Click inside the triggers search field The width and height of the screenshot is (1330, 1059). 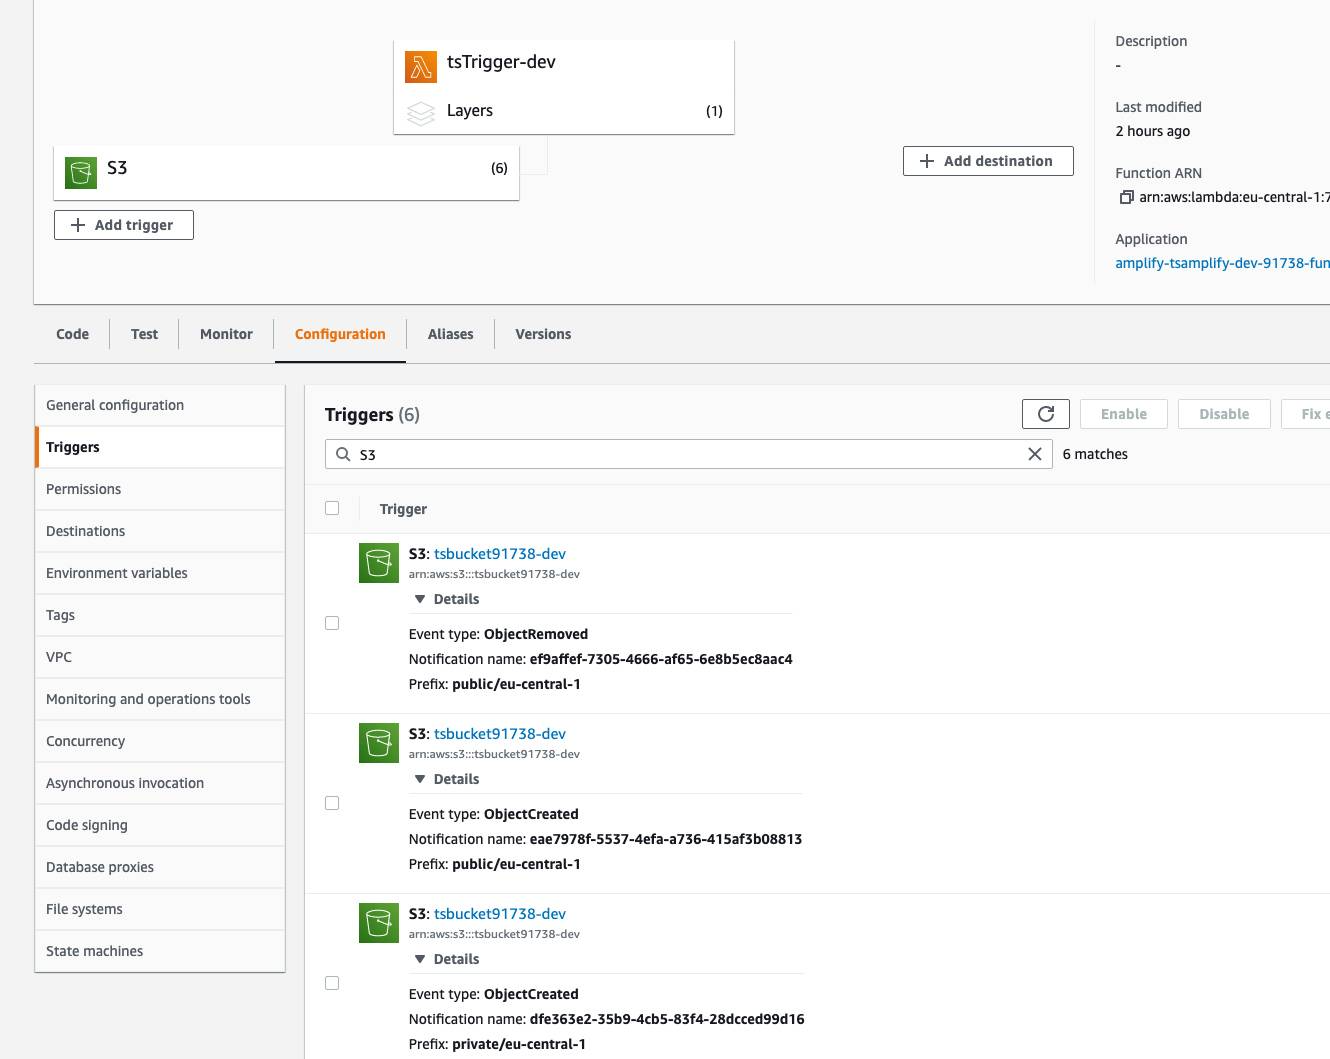coord(688,454)
